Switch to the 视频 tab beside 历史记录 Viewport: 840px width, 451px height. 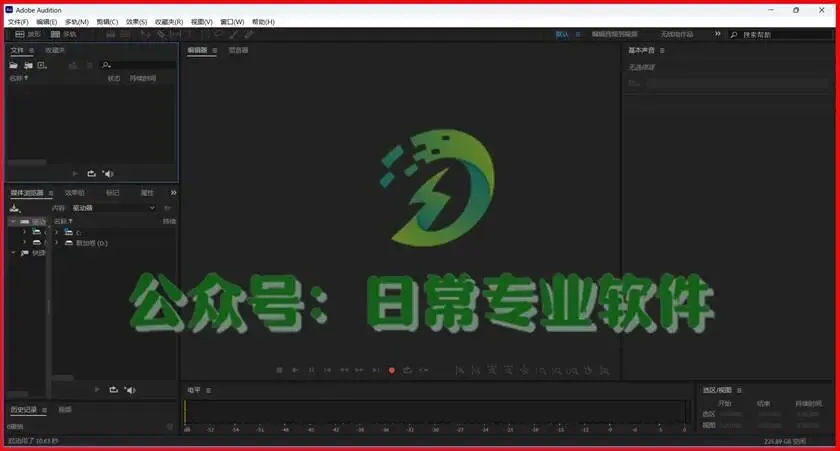click(65, 410)
